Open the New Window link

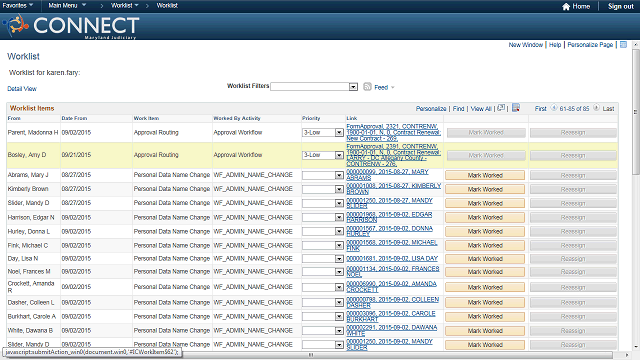(x=526, y=45)
